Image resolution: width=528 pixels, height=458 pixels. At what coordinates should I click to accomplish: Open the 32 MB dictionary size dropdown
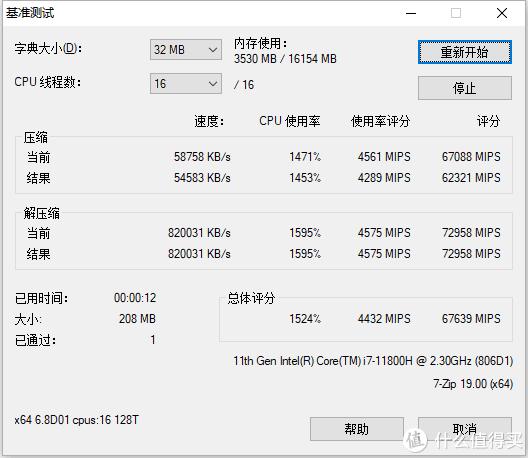[x=186, y=50]
